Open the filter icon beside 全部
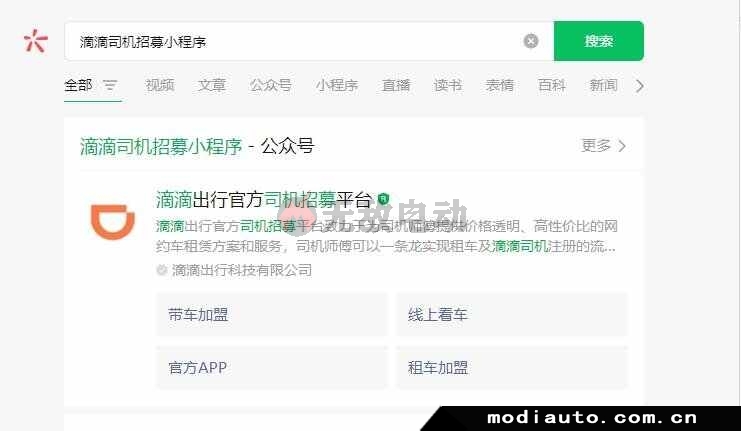The image size is (741, 431). pyautogui.click(x=110, y=86)
